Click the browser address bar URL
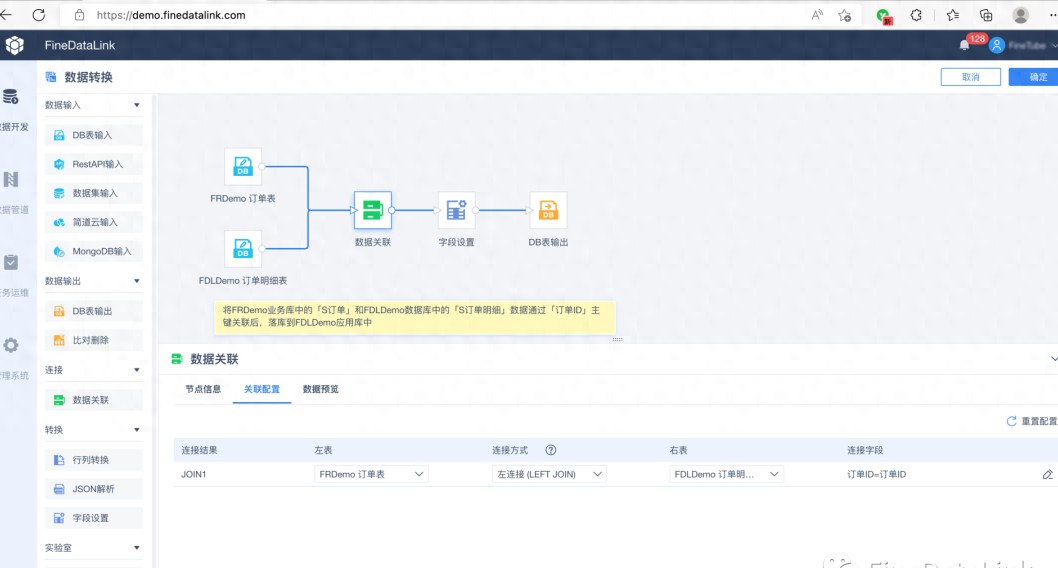The width and height of the screenshot is (1058, 568). 171,15
